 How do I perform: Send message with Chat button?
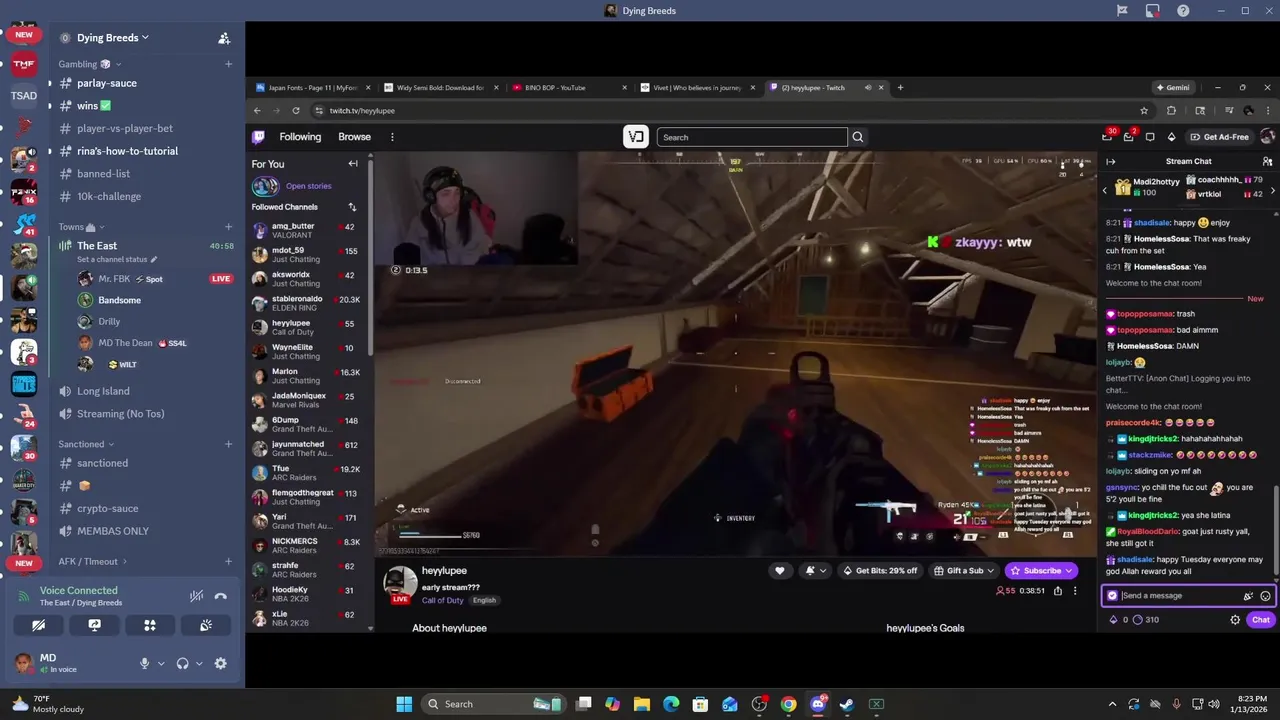[1260, 620]
